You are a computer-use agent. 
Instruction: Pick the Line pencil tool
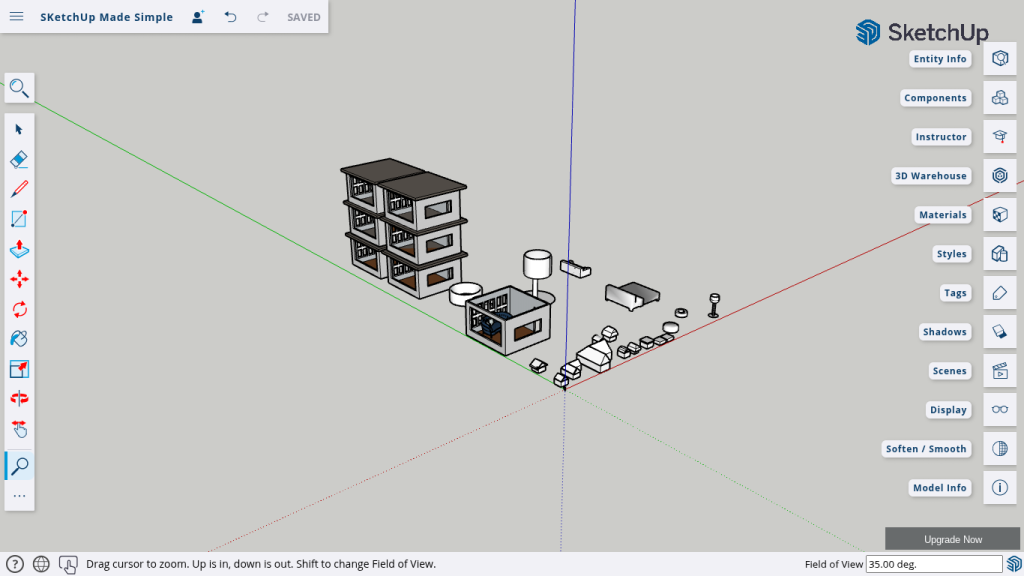click(19, 189)
